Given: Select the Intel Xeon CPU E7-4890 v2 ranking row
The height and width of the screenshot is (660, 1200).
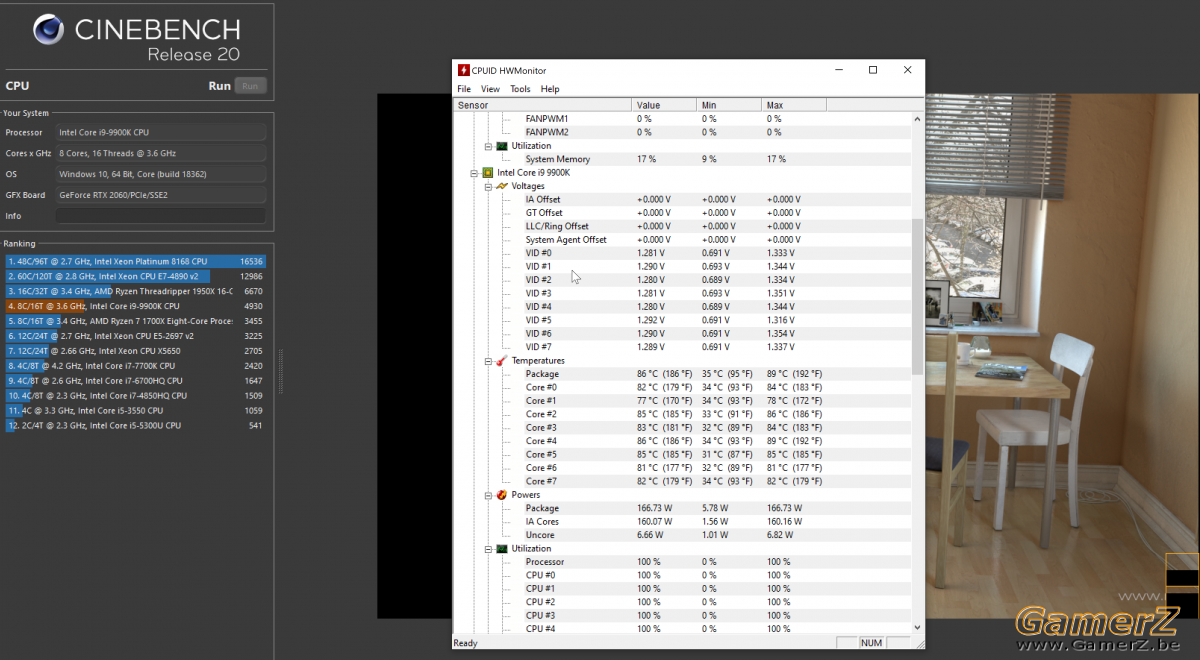Looking at the screenshot, I should pyautogui.click(x=136, y=276).
